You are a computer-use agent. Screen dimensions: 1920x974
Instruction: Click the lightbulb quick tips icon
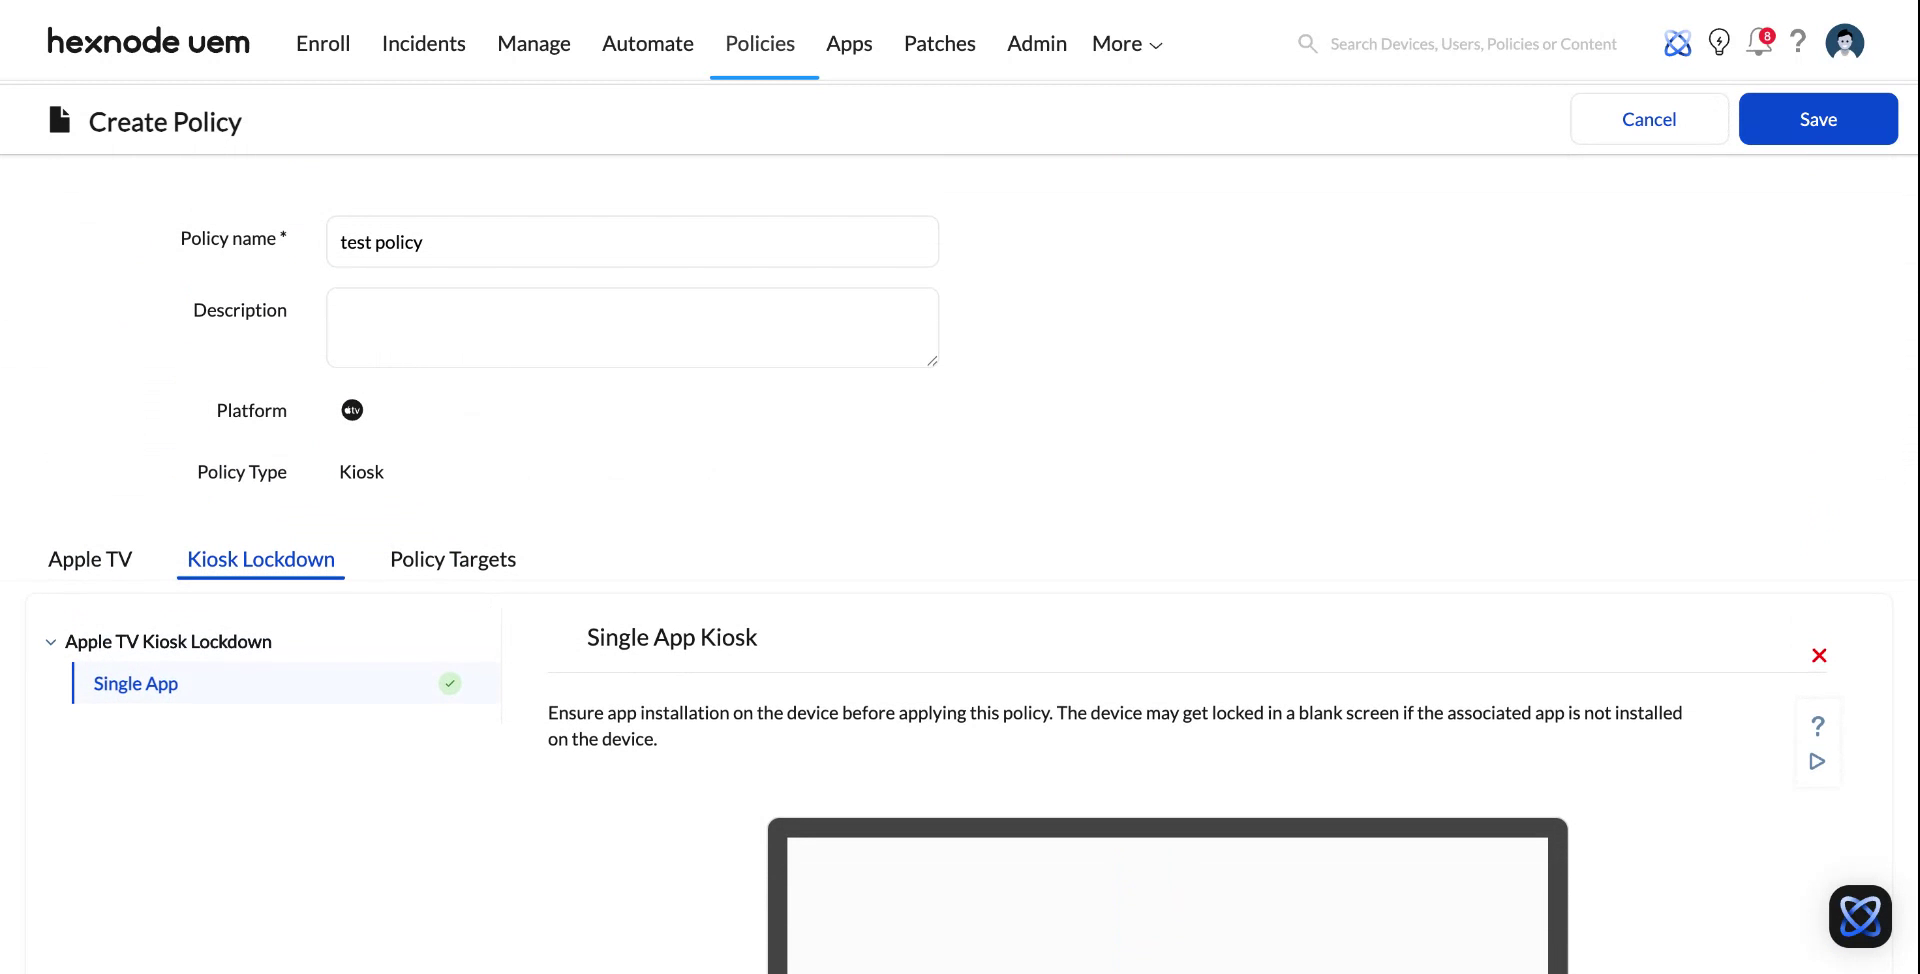[x=1719, y=42]
